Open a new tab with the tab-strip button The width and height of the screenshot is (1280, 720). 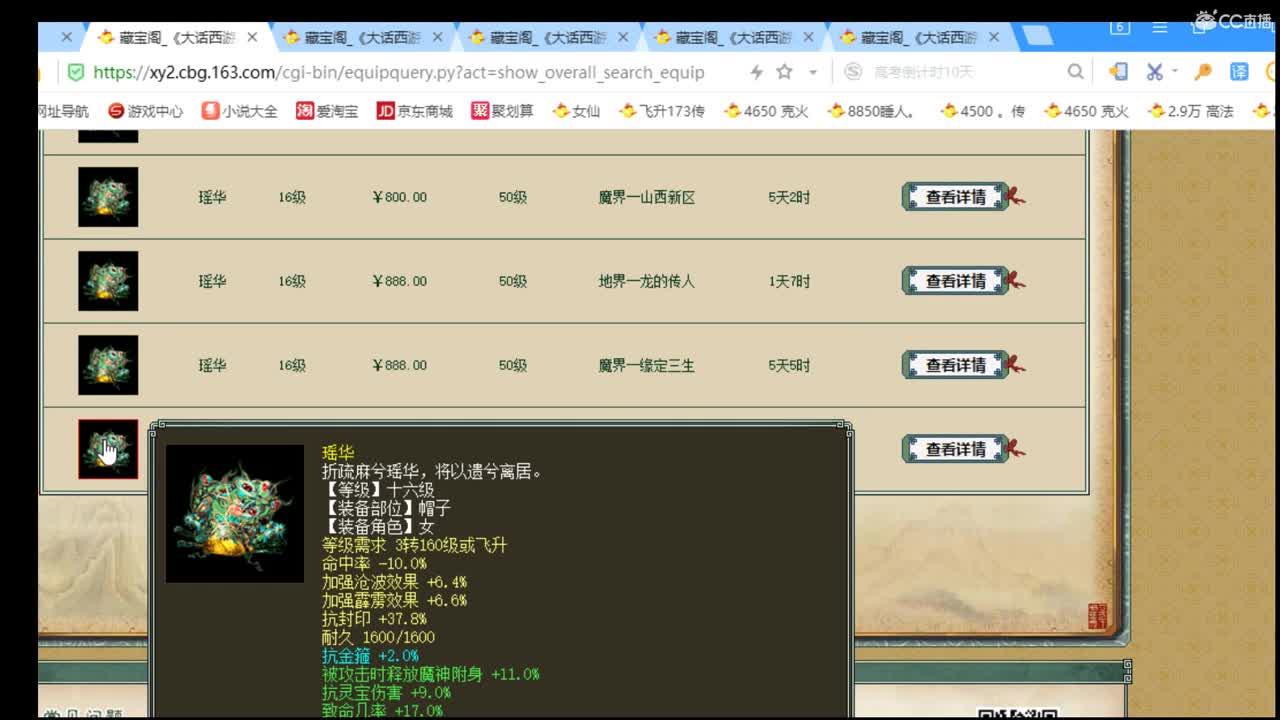coord(1037,37)
